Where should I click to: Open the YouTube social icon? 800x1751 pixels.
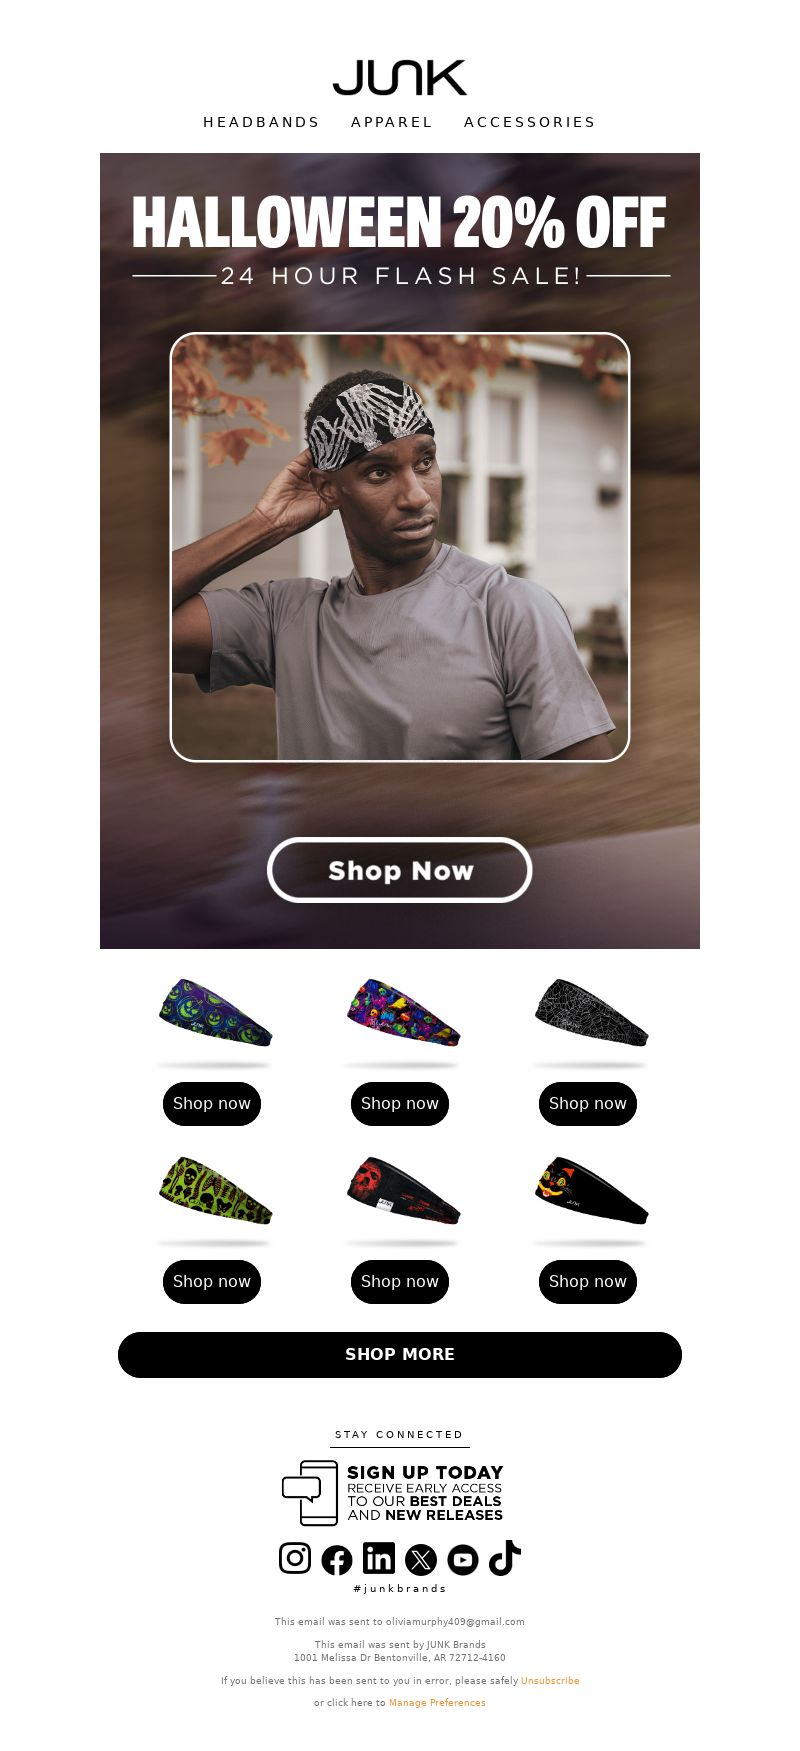(x=463, y=1559)
